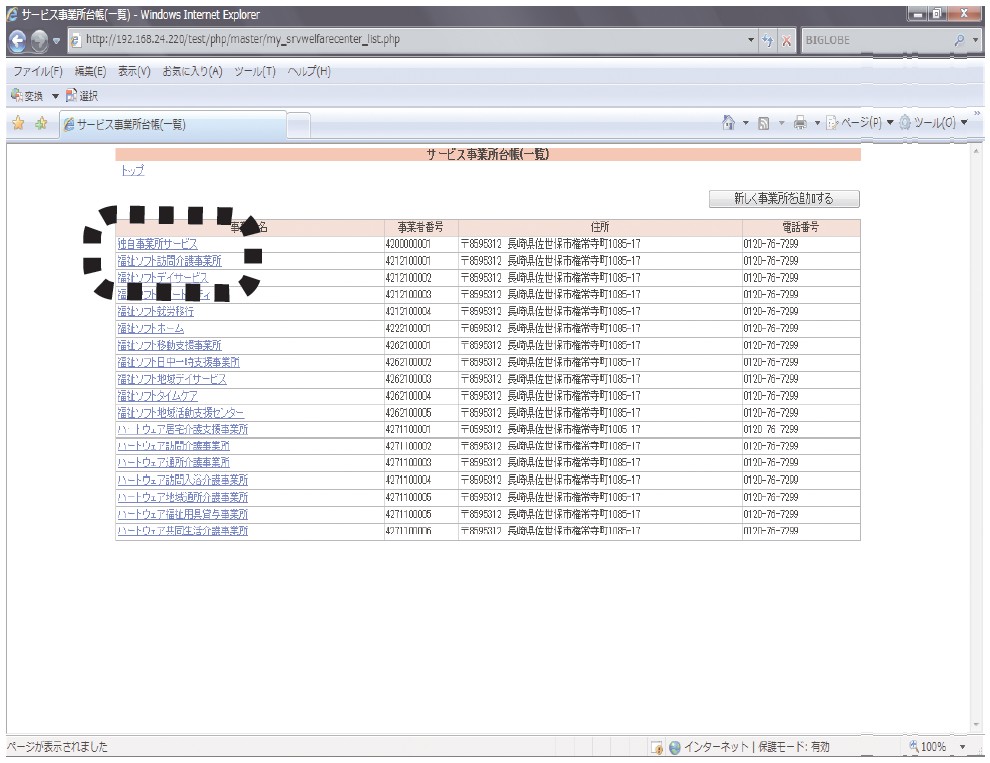Click the Add to Favorites icon

[40, 124]
